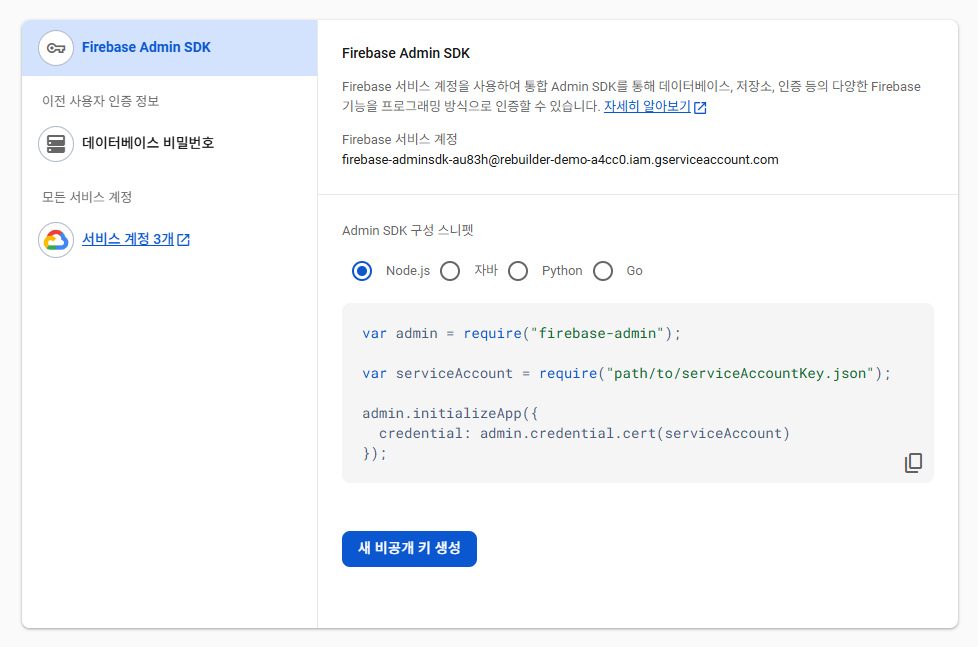Click the service account email address
978x647 pixels.
coord(560,160)
